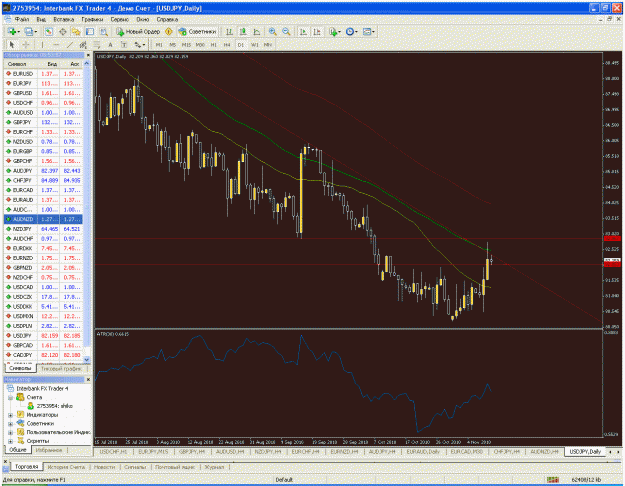The width and height of the screenshot is (625, 486).
Task: Switch to the Новости terminal tab
Action: [x=104, y=467]
